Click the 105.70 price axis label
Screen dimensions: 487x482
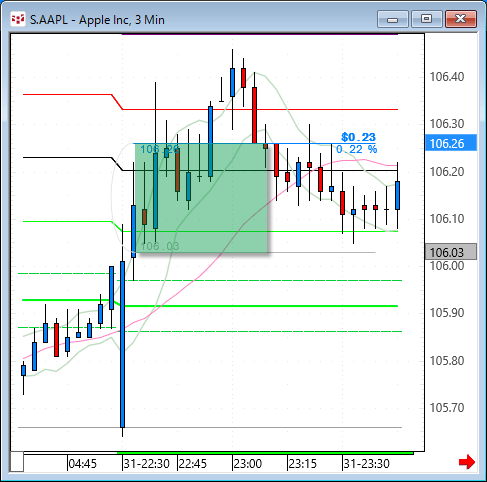(x=447, y=408)
